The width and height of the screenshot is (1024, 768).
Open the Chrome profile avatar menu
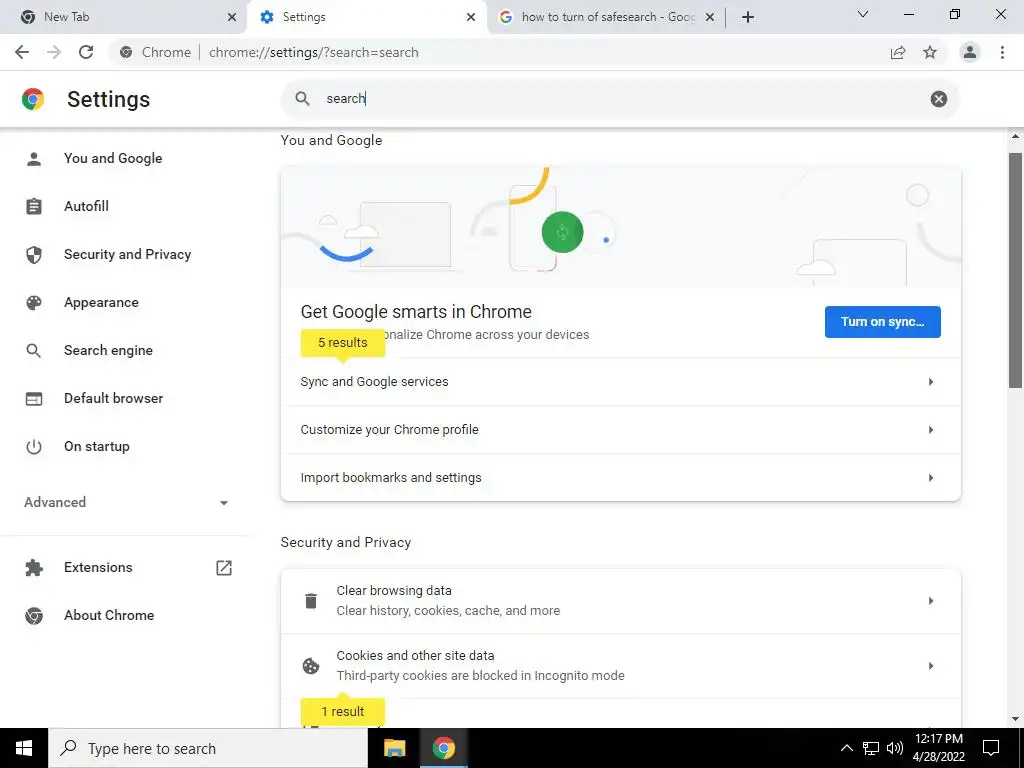970,52
